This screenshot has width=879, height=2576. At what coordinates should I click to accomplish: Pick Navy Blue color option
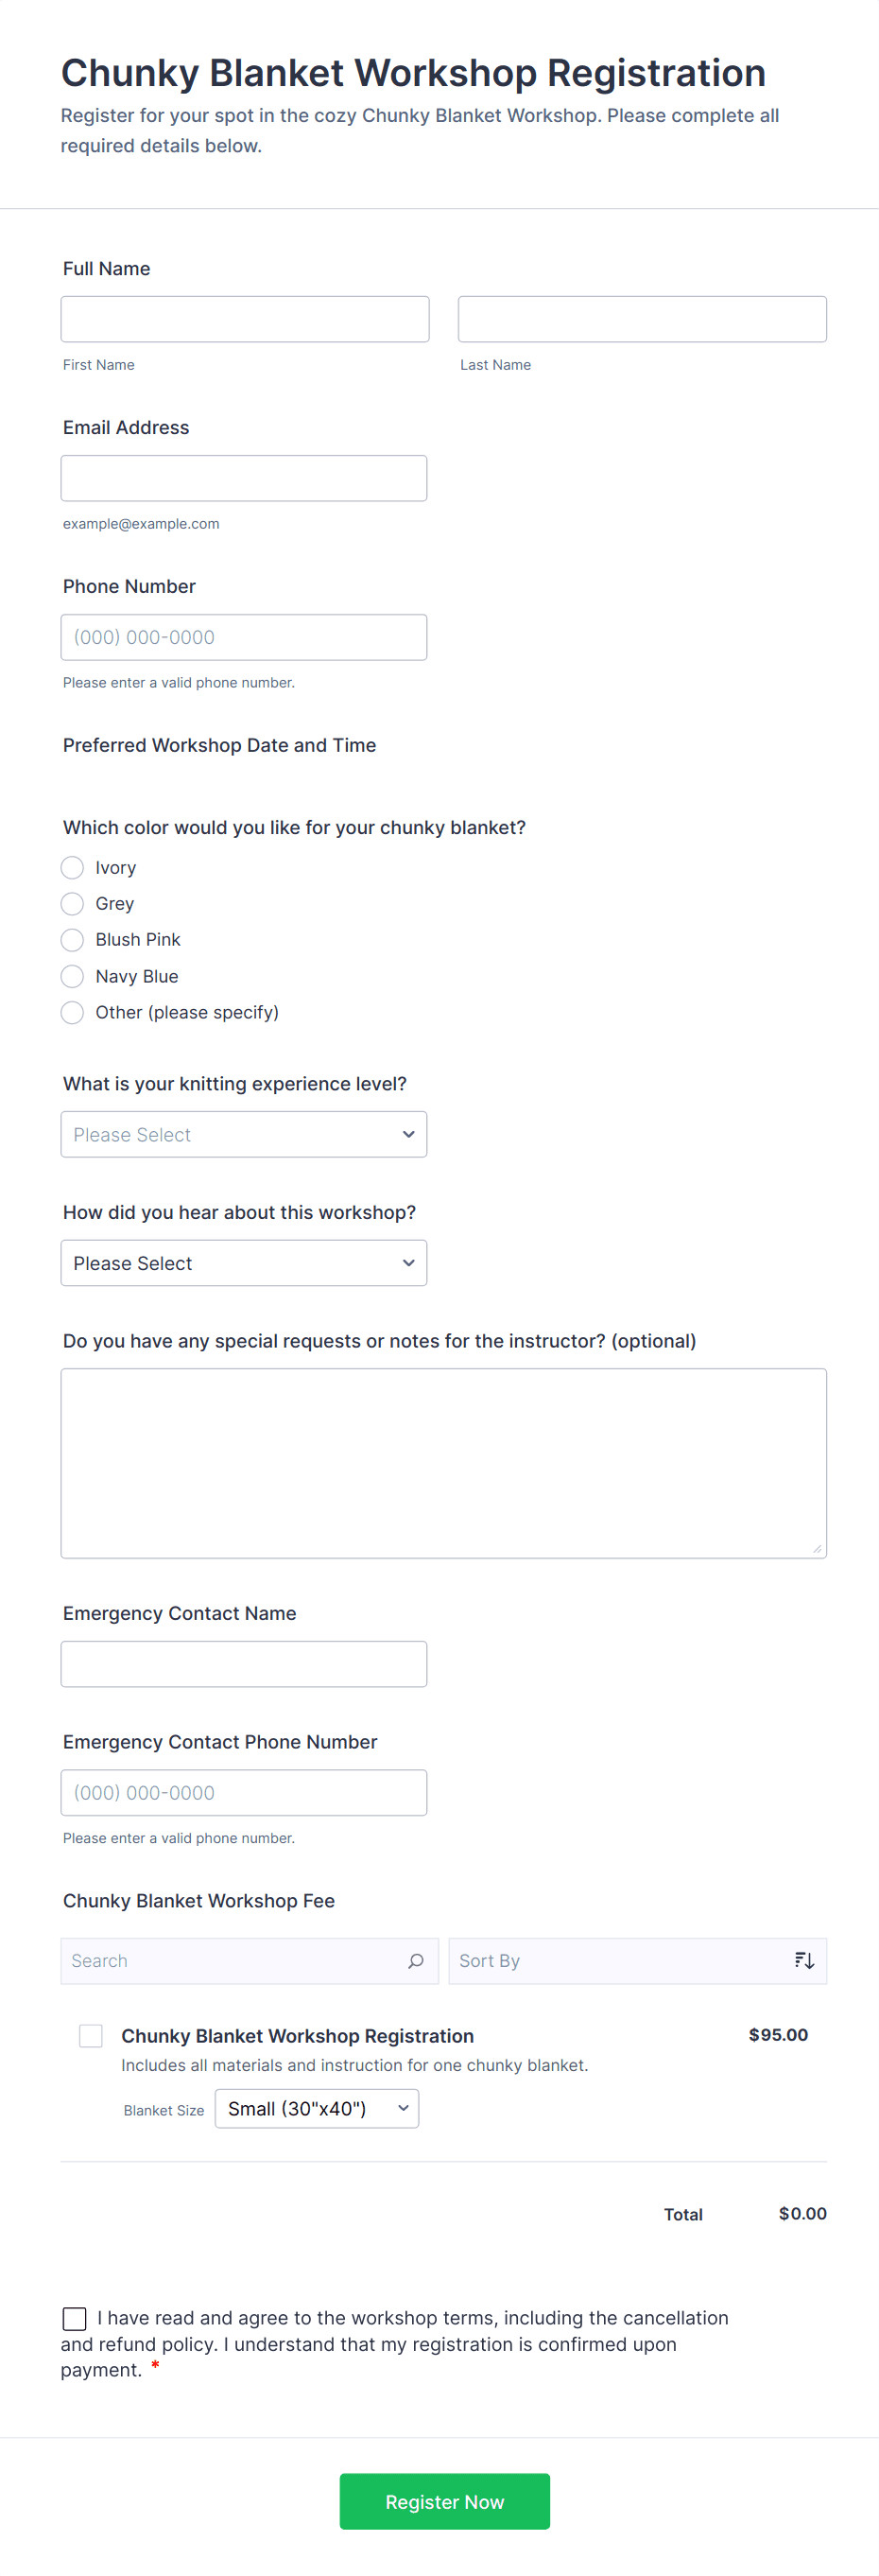(x=72, y=976)
